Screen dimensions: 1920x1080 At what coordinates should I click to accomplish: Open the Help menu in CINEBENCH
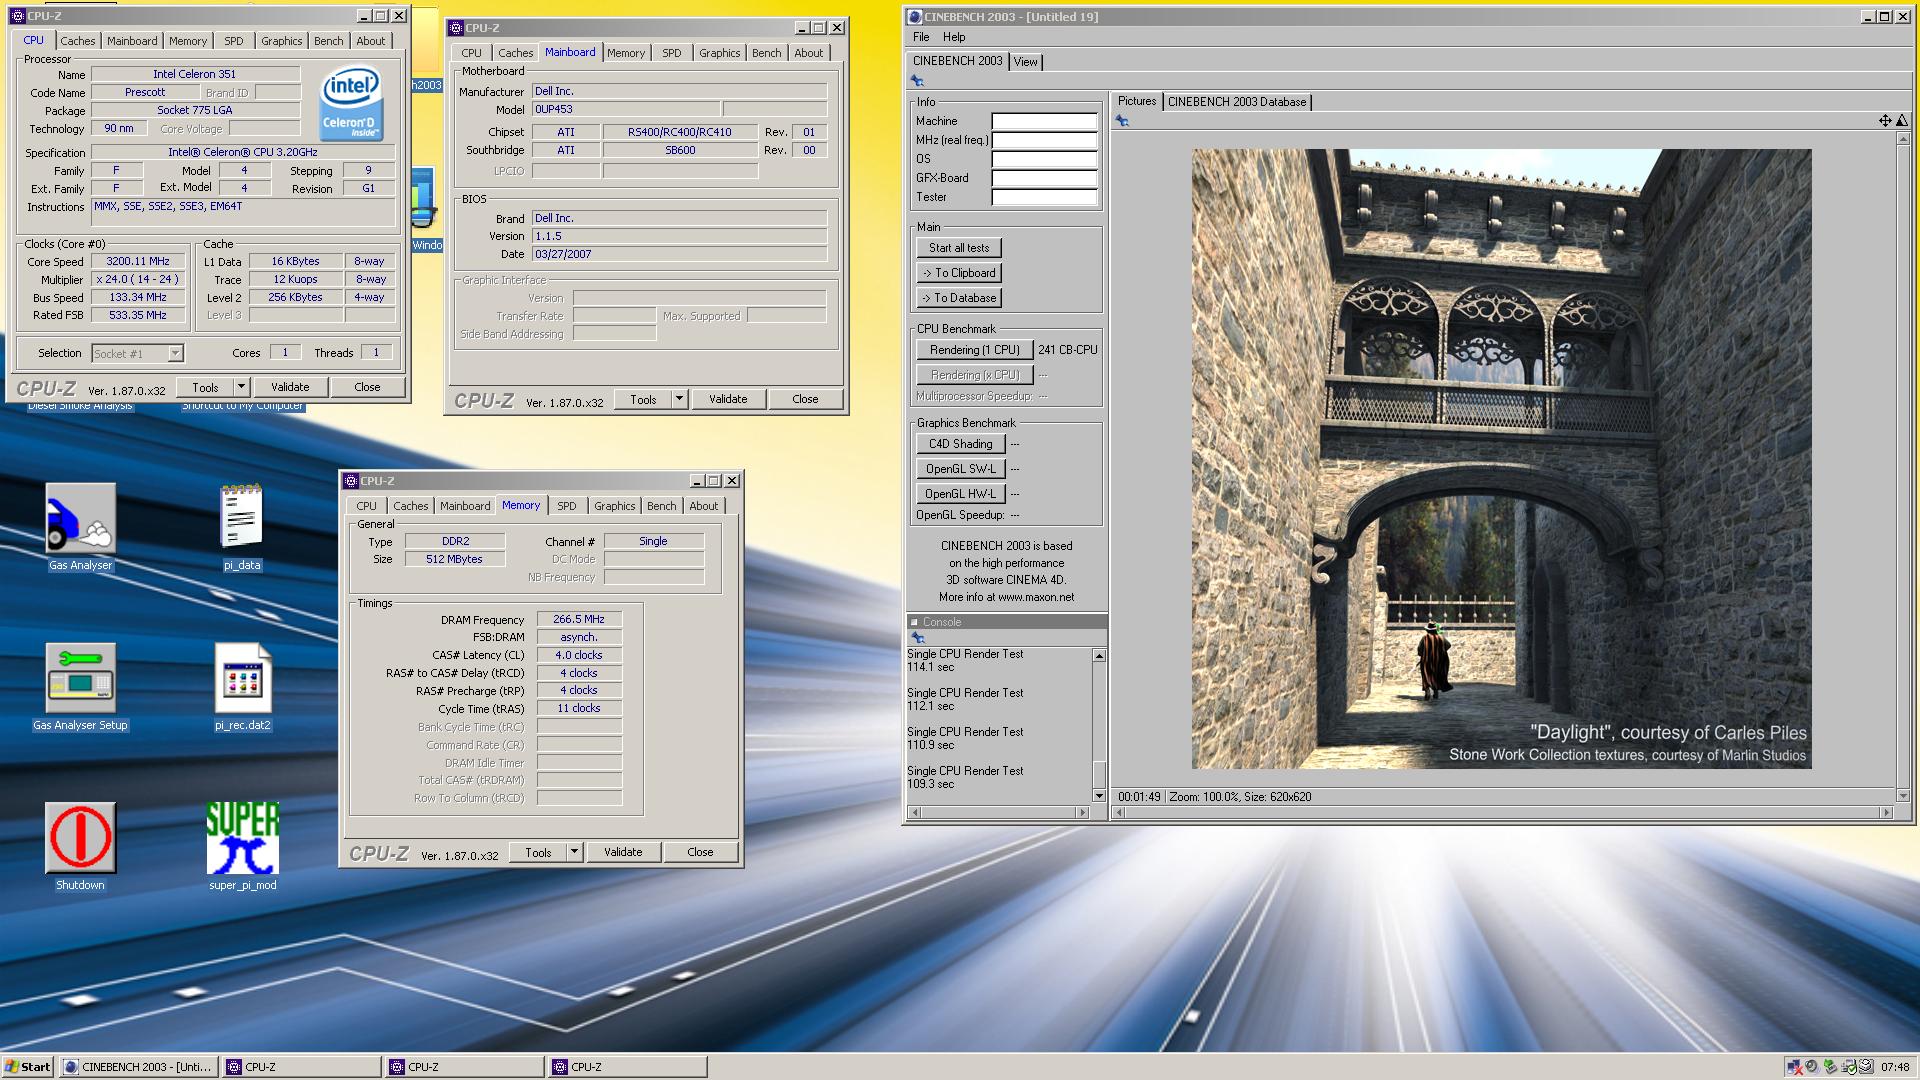tap(954, 37)
